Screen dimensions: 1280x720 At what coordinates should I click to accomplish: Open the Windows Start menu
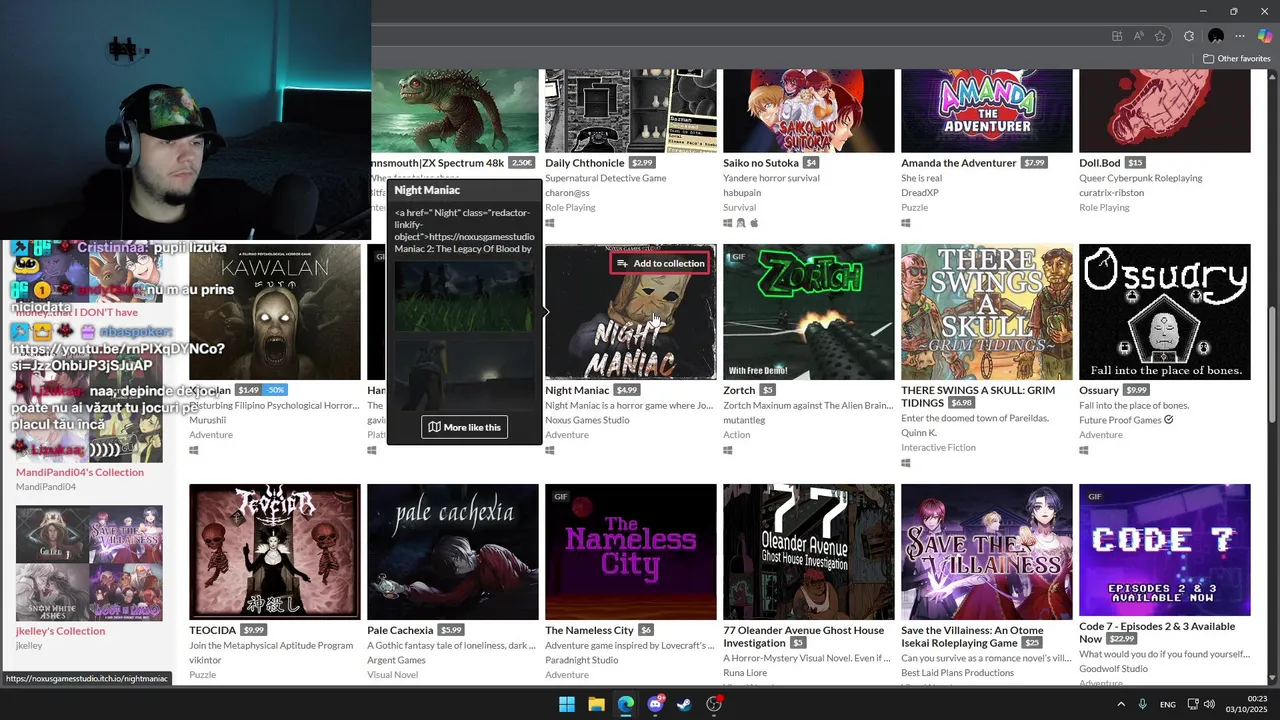[x=567, y=704]
